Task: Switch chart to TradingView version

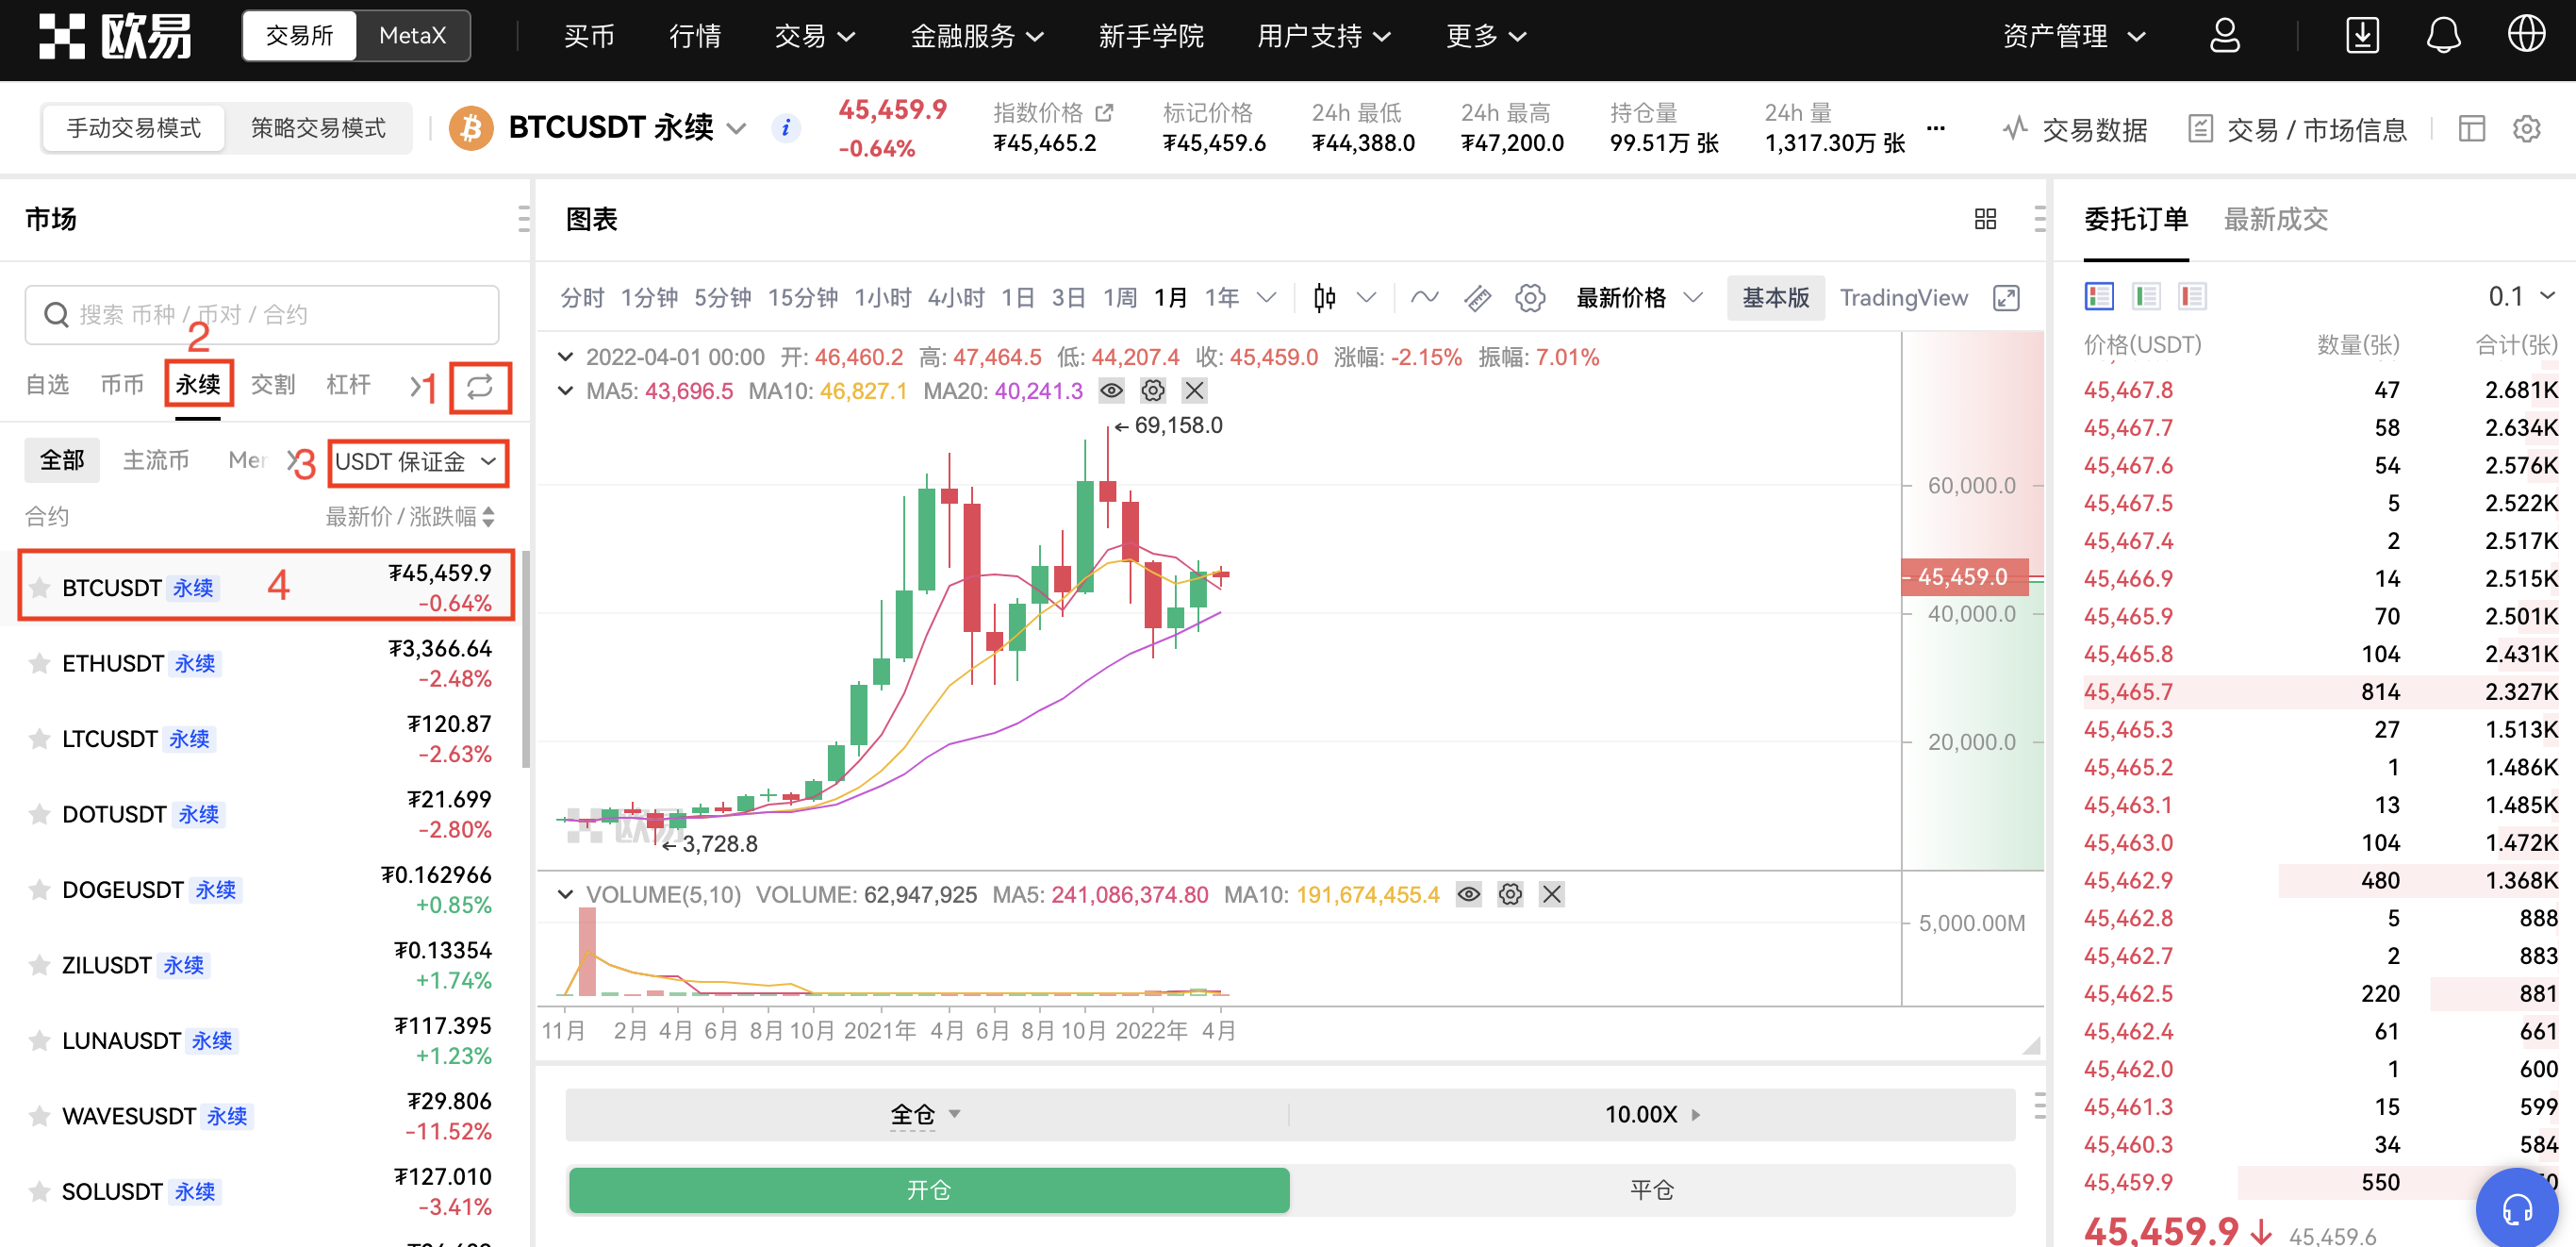Action: click(x=1903, y=298)
